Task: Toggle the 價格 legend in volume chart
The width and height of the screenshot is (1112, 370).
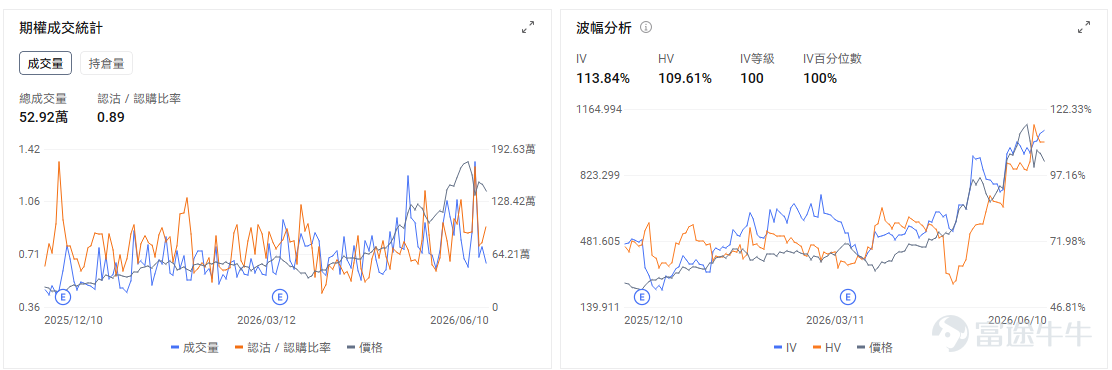Action: click(x=365, y=347)
